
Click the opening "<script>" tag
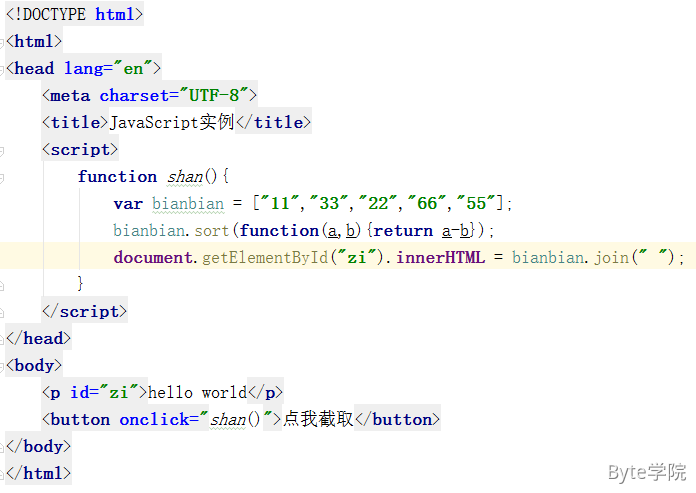point(80,150)
